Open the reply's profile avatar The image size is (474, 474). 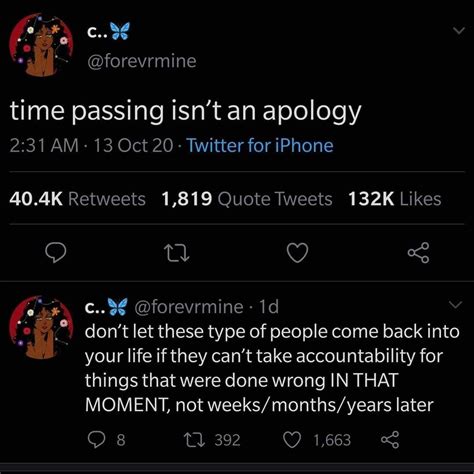pos(41,327)
